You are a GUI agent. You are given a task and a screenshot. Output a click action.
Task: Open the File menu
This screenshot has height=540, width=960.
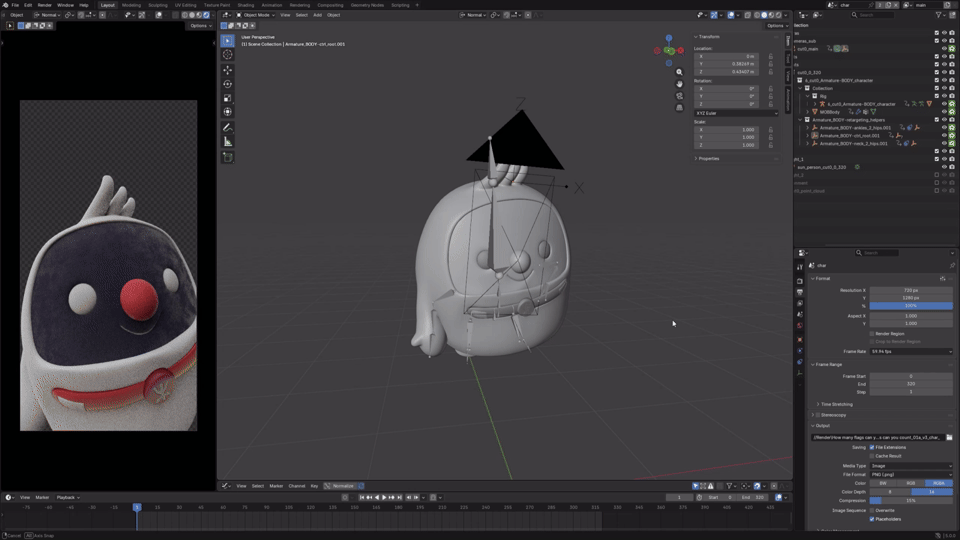(15, 5)
